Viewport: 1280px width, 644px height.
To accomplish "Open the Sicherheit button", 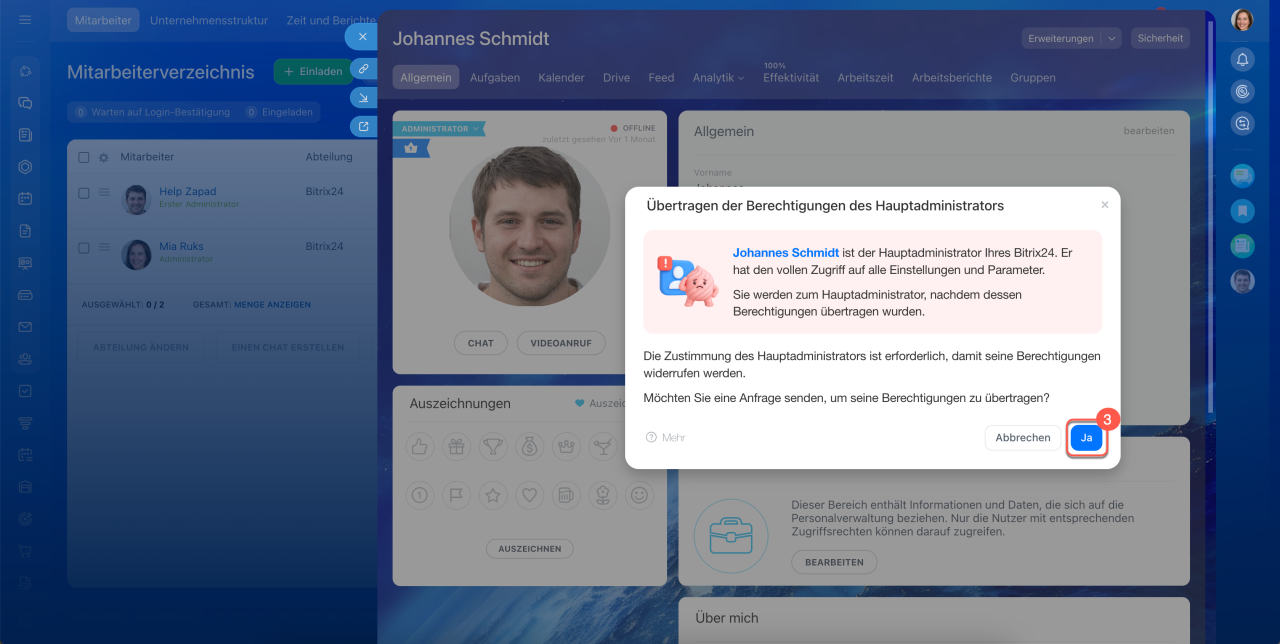I will click(1160, 38).
